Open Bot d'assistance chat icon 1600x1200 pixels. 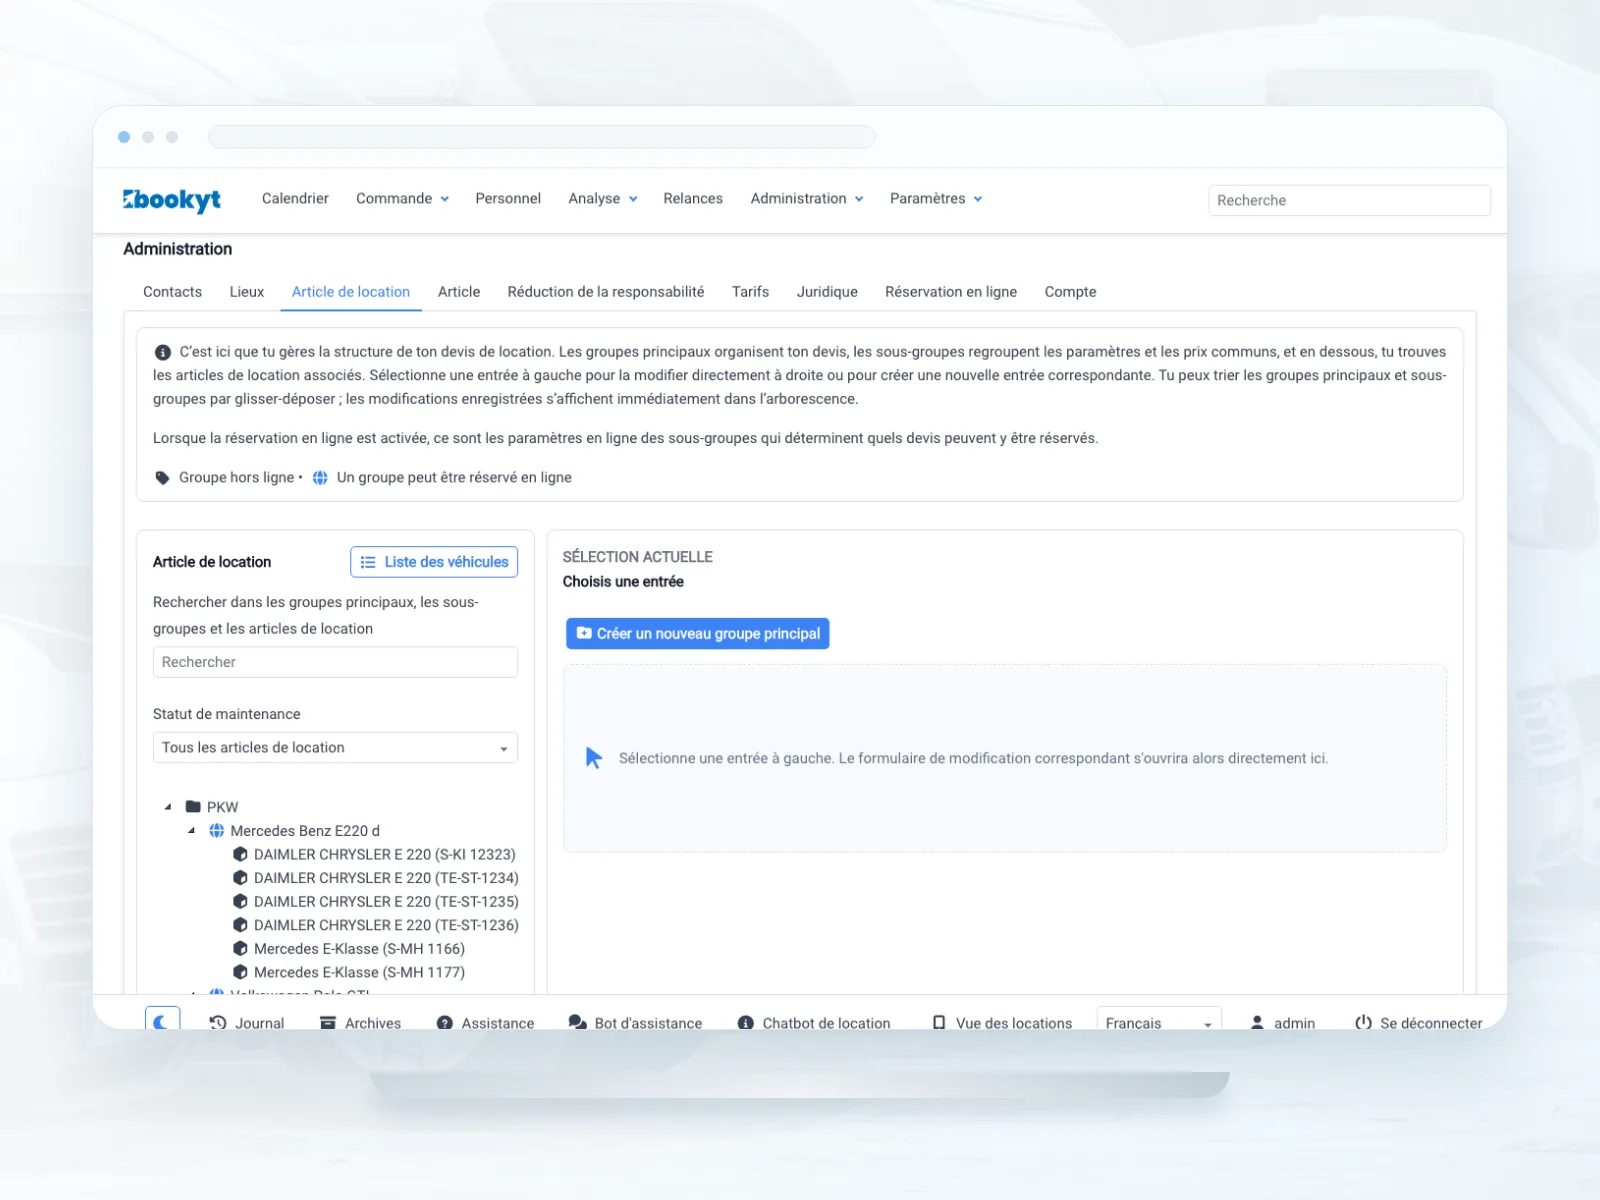pos(577,1023)
